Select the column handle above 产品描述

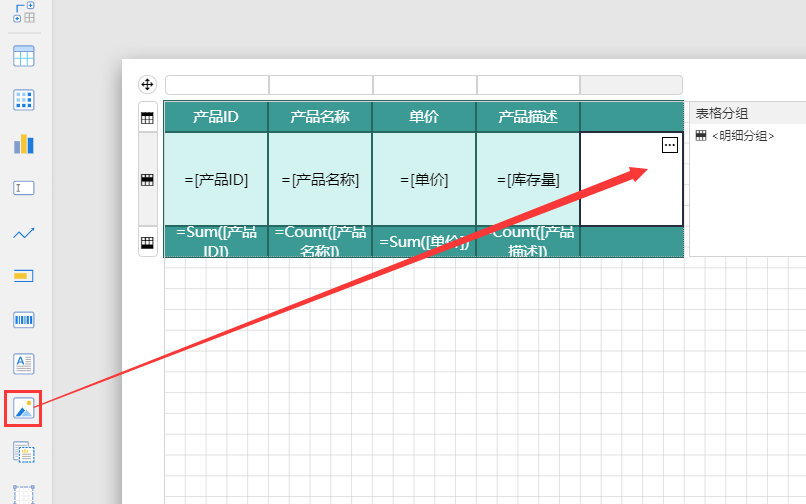[528, 85]
